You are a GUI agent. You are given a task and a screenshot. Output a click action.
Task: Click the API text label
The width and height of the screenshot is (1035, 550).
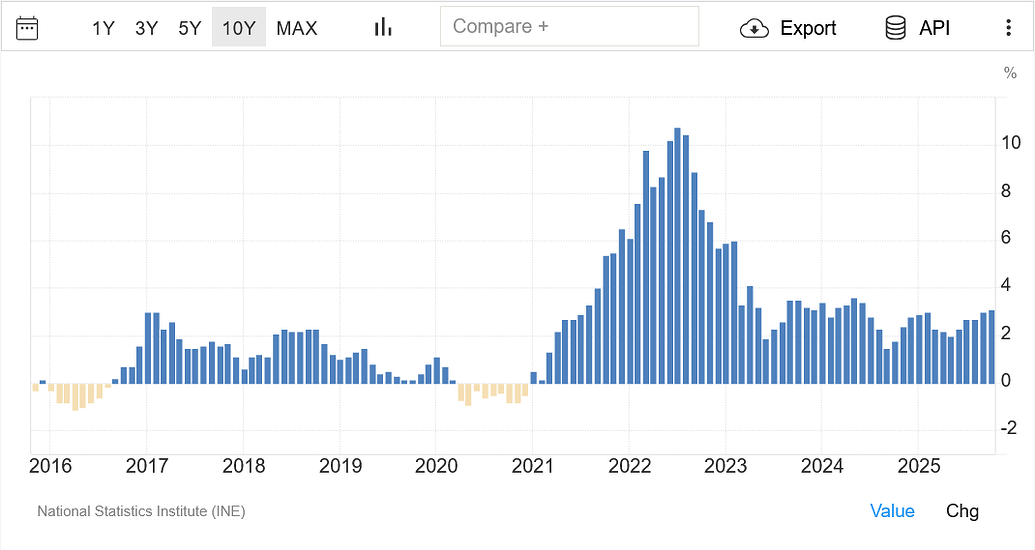coord(934,28)
